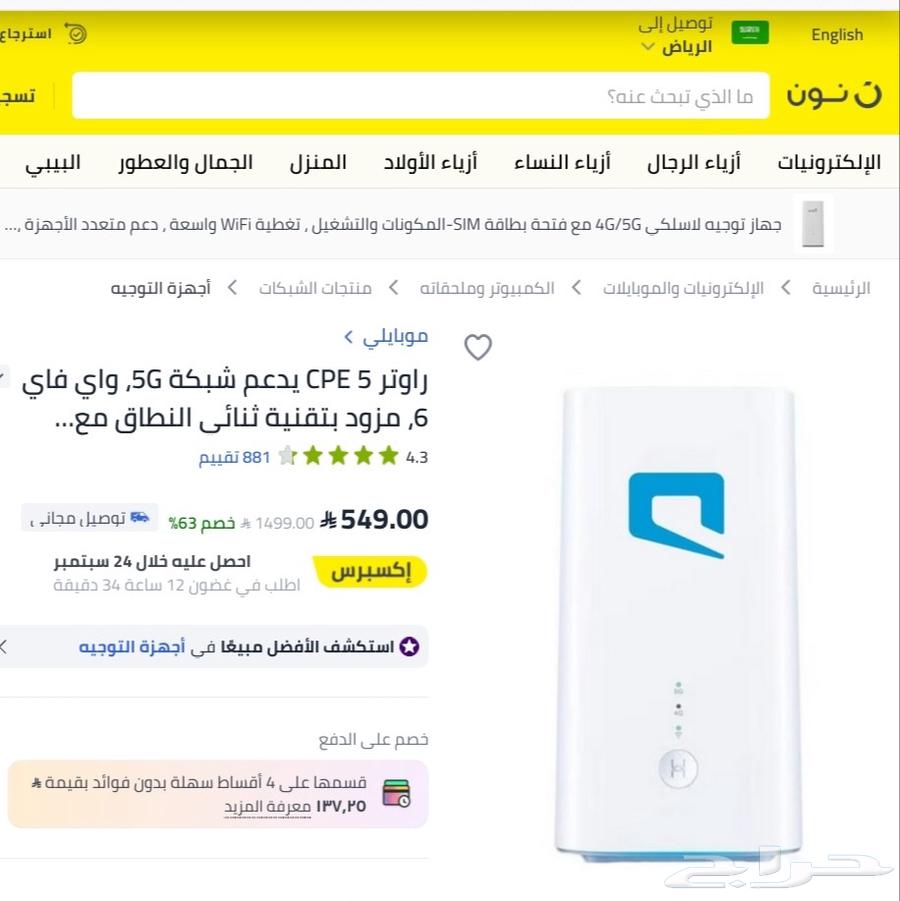Open the الجمال والعطور category menu

point(186,163)
